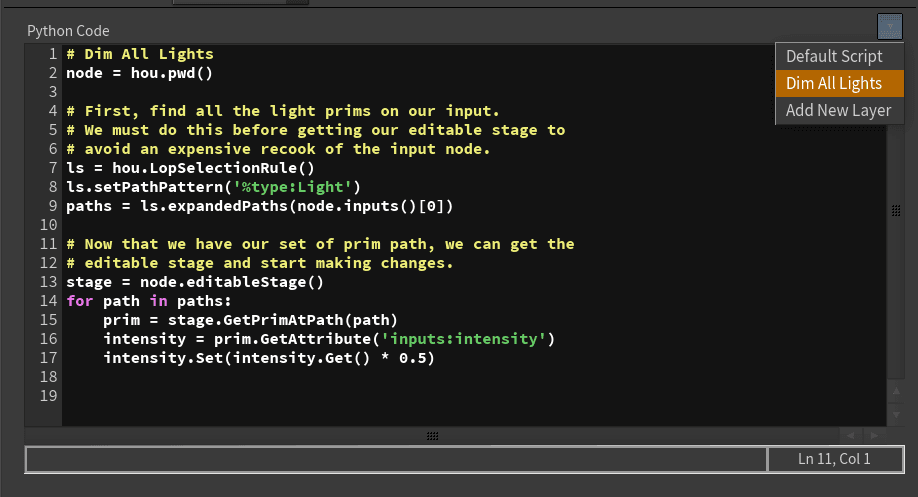Place cursor on line number 14
This screenshot has height=497, width=918.
pyautogui.click(x=49, y=300)
